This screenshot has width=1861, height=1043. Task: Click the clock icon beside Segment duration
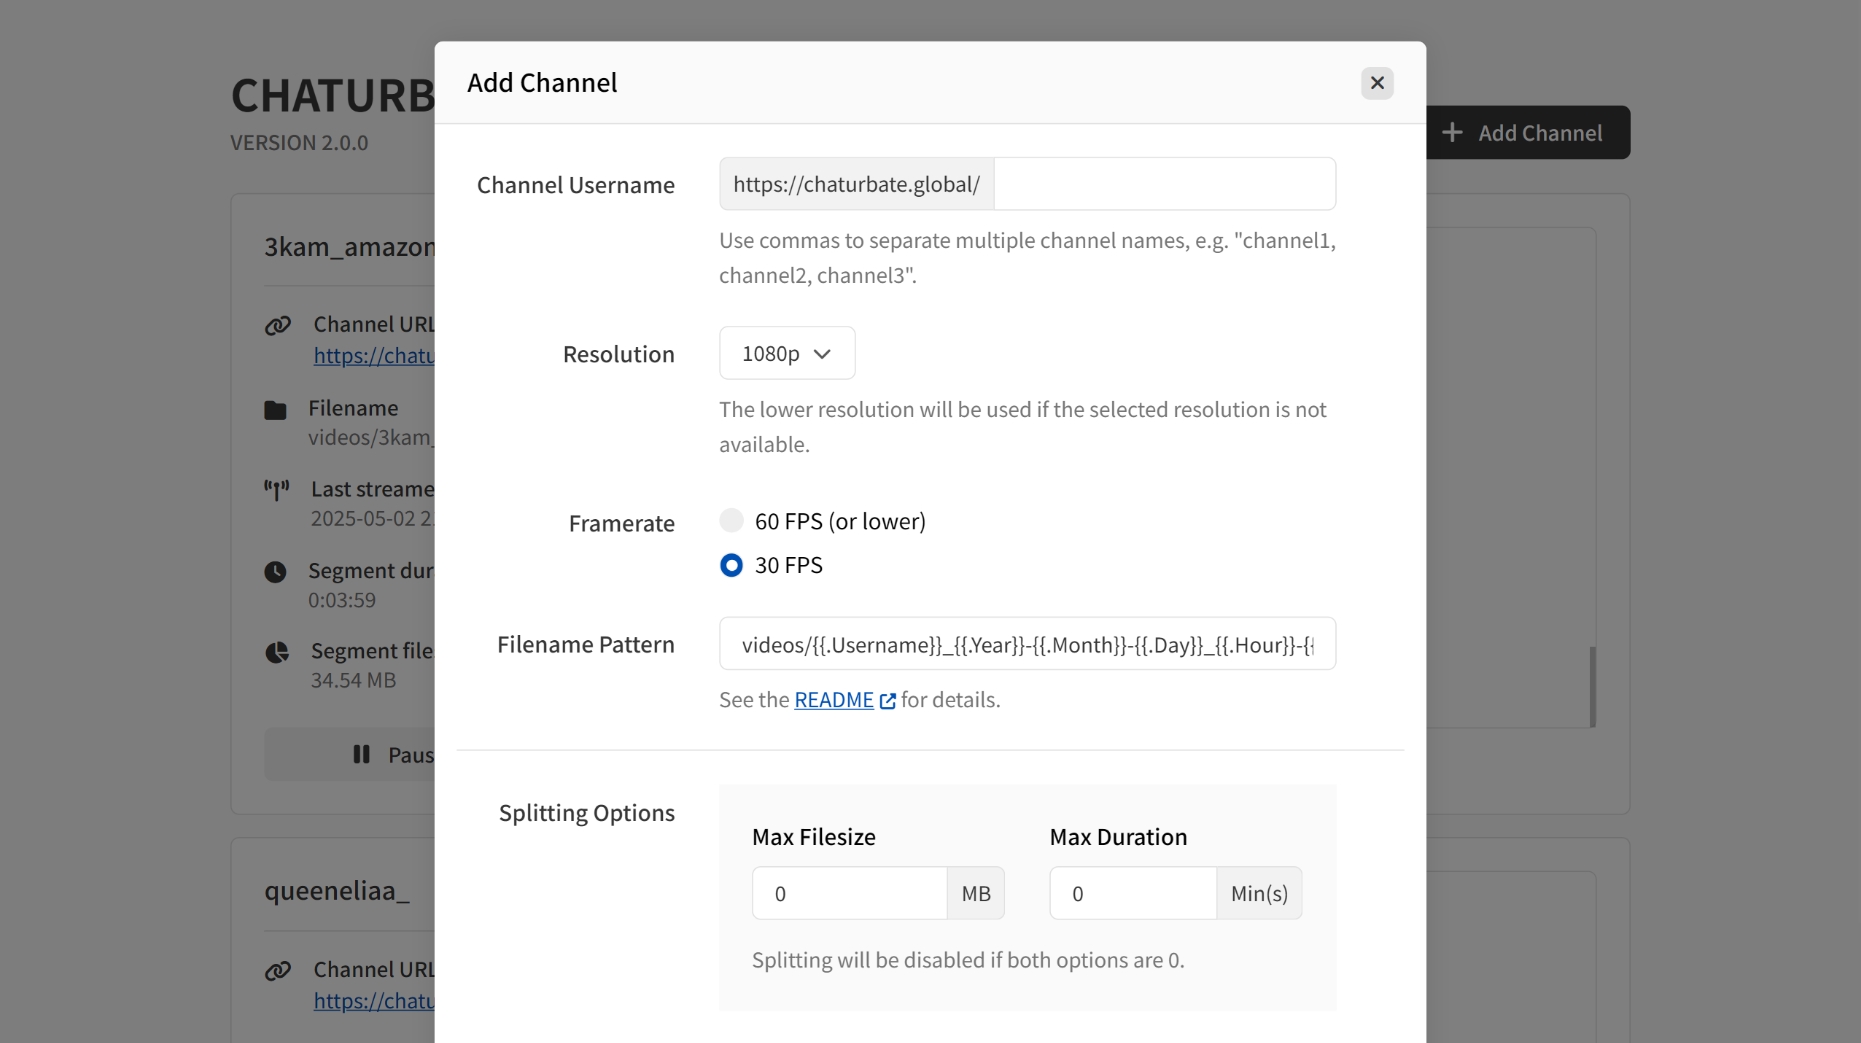[x=275, y=572]
